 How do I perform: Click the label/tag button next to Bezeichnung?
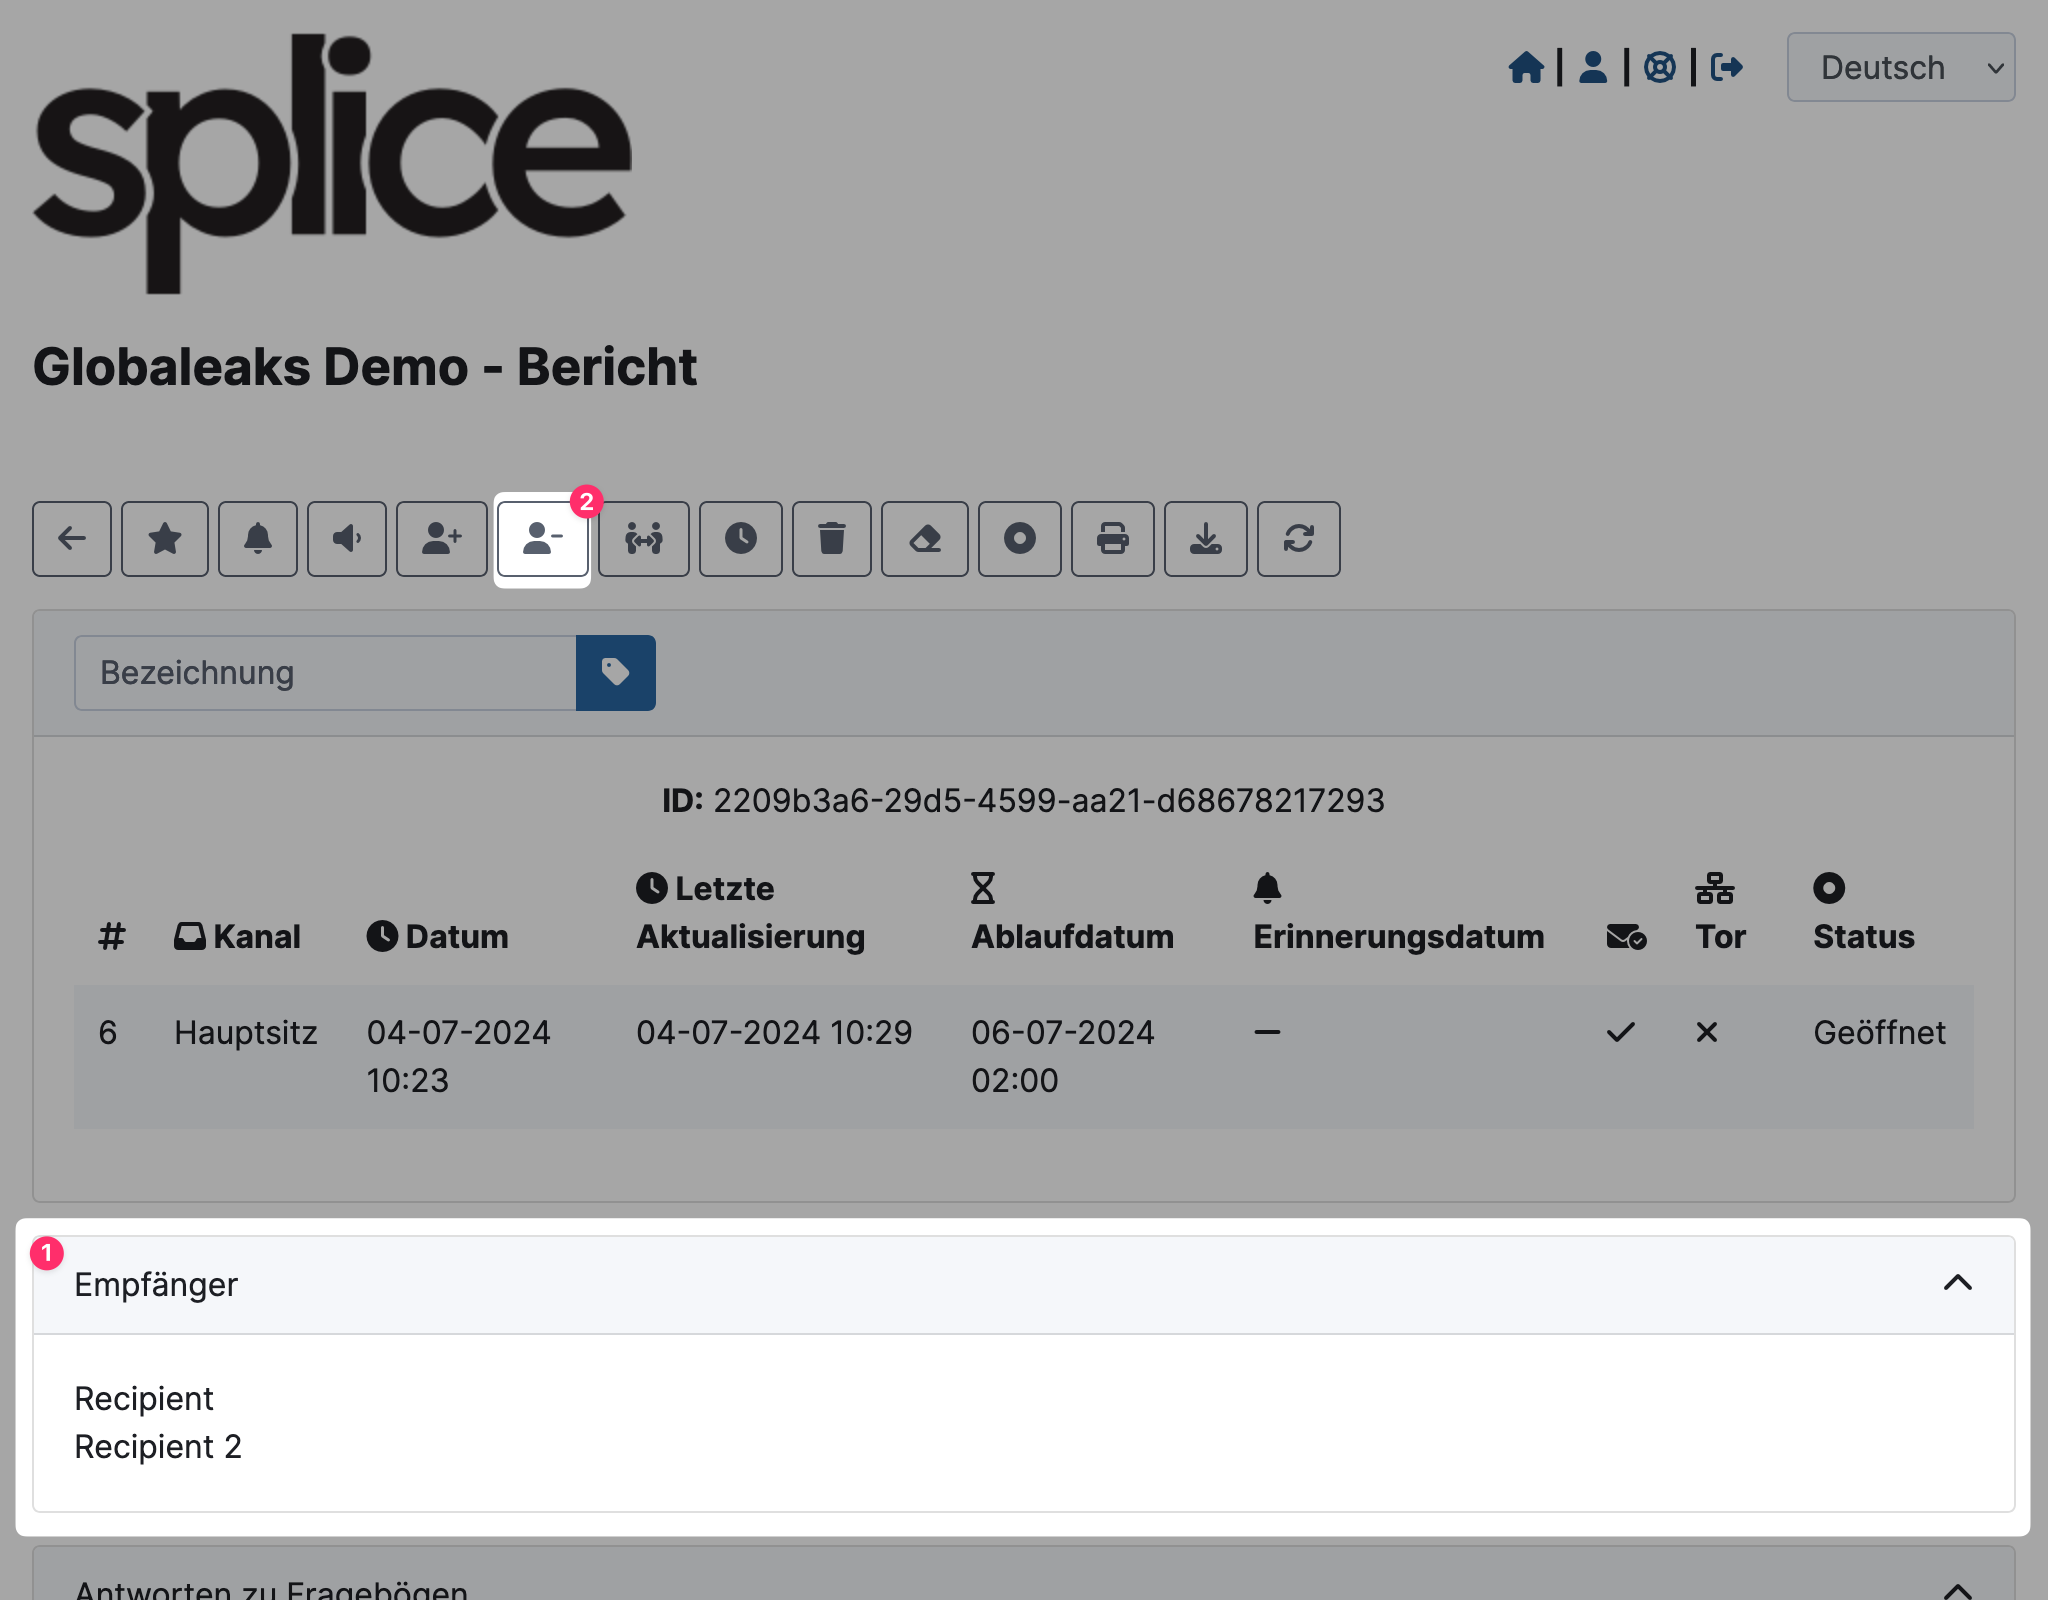[x=615, y=672]
